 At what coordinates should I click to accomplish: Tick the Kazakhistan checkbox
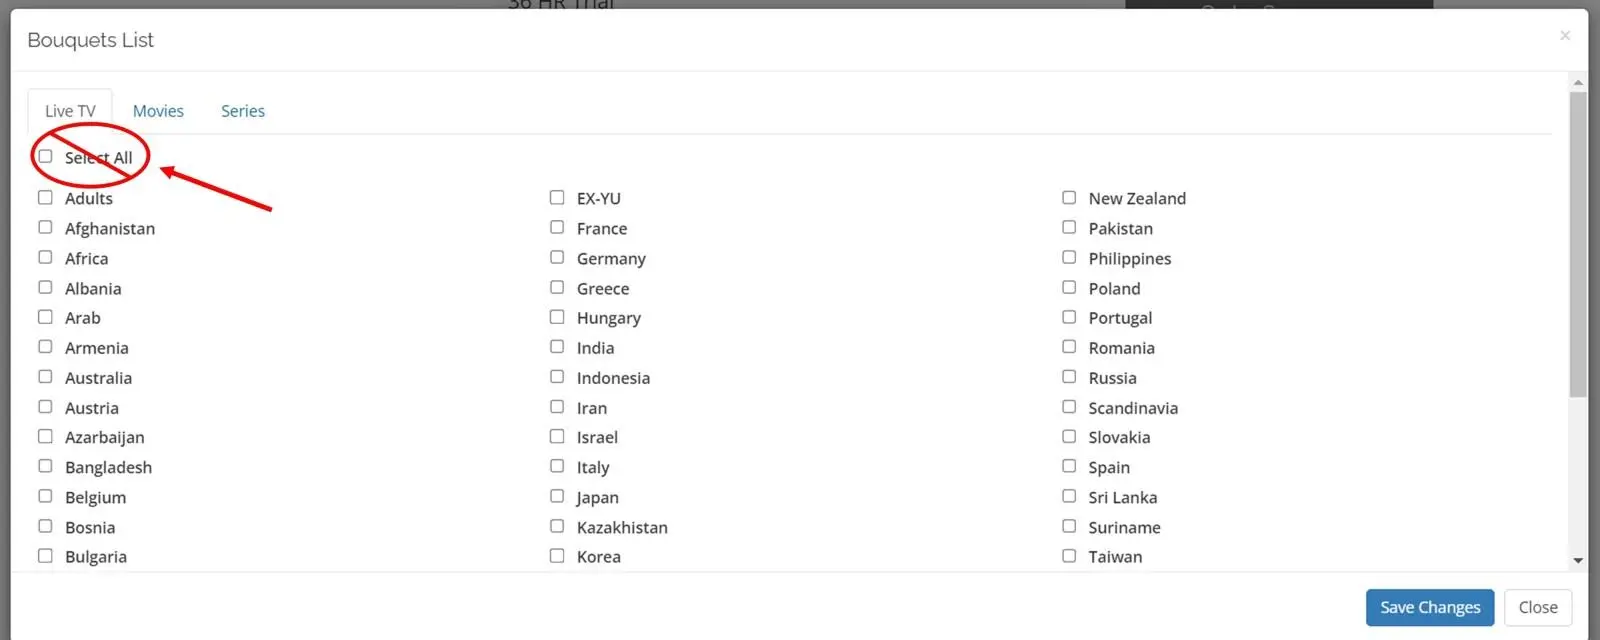tap(557, 526)
